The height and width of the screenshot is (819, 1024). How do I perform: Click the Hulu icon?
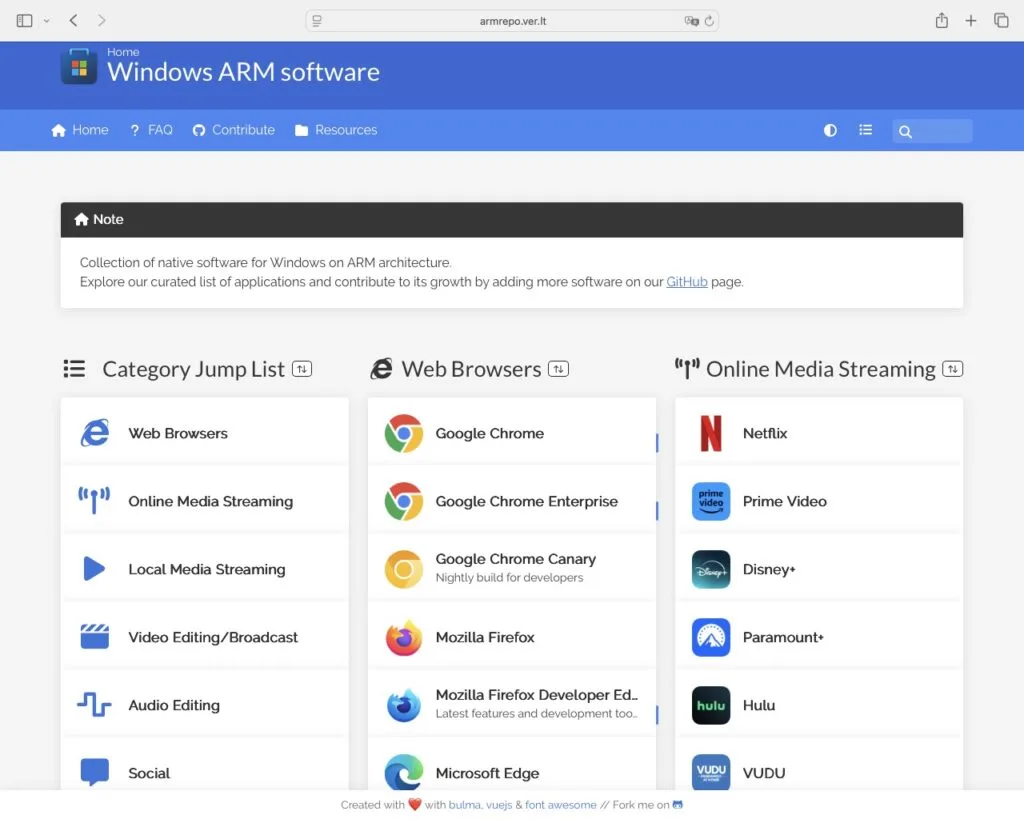click(x=711, y=705)
